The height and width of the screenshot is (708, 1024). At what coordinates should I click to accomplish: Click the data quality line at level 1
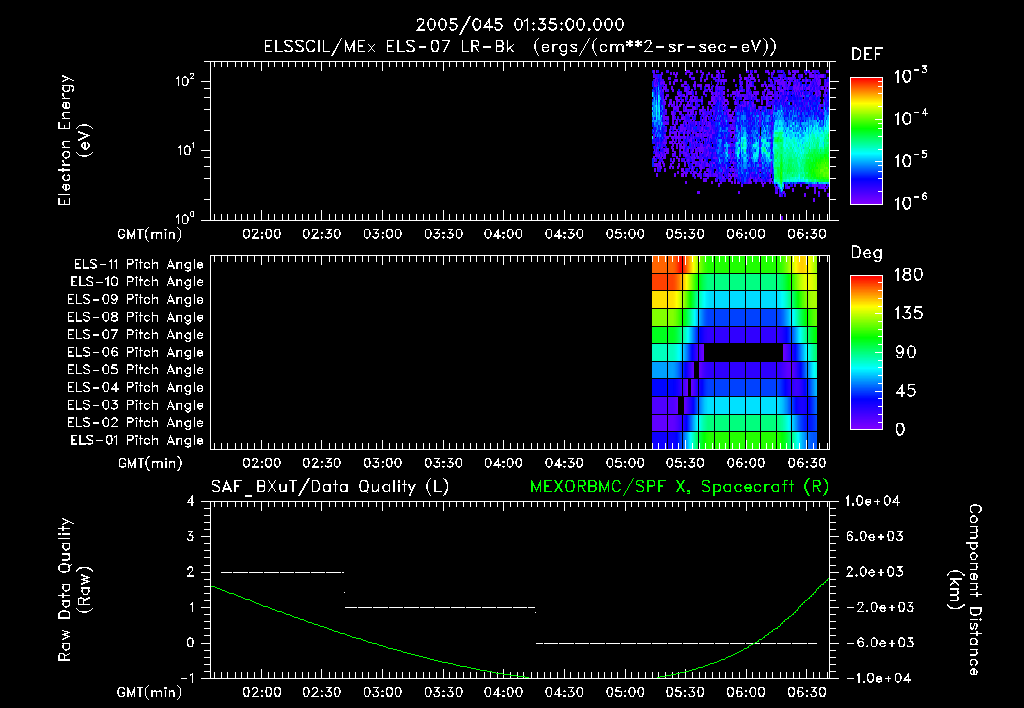pos(440,607)
